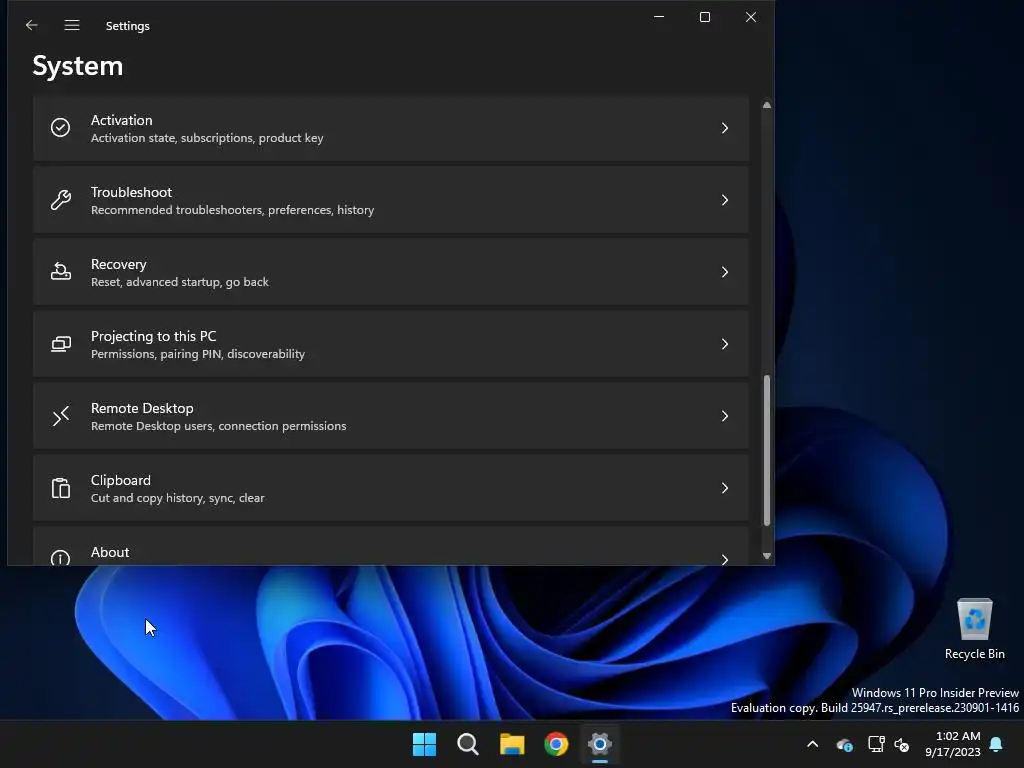The image size is (1024, 768).
Task: Click the Troubleshoot wrench icon
Action: pos(61,199)
